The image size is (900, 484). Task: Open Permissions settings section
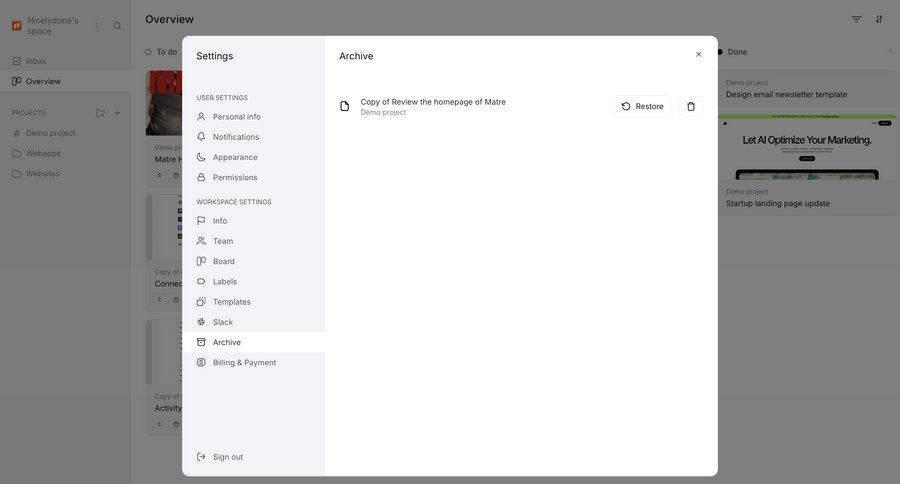(x=234, y=177)
